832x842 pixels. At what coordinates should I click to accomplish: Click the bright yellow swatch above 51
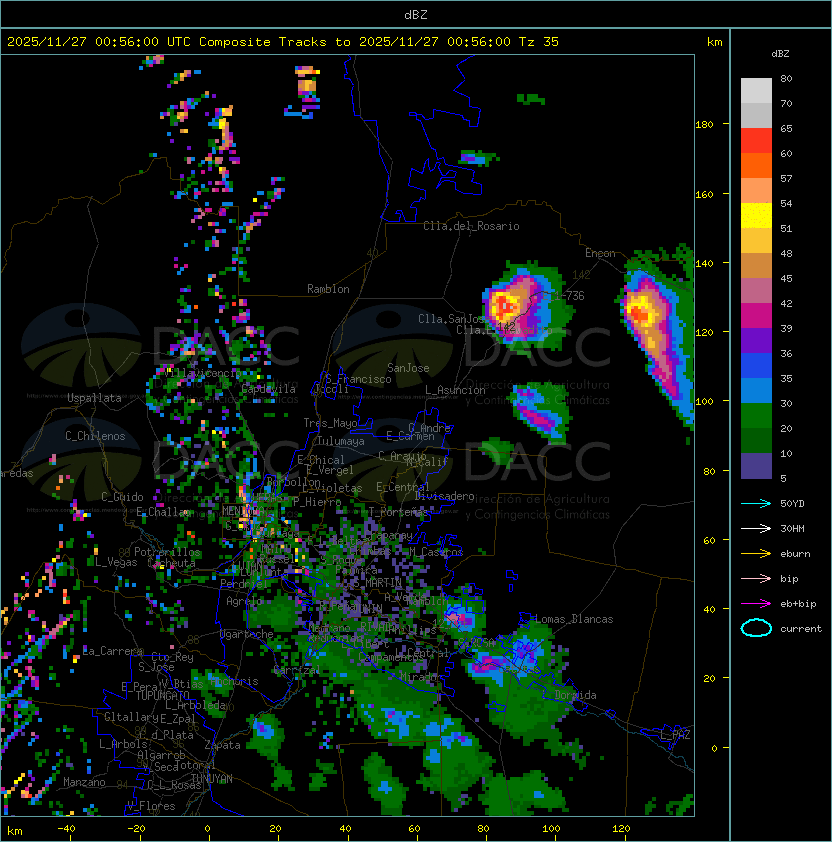[x=756, y=216]
